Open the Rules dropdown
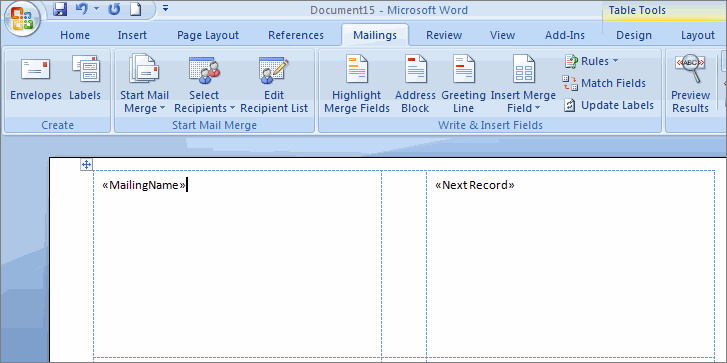 (591, 61)
